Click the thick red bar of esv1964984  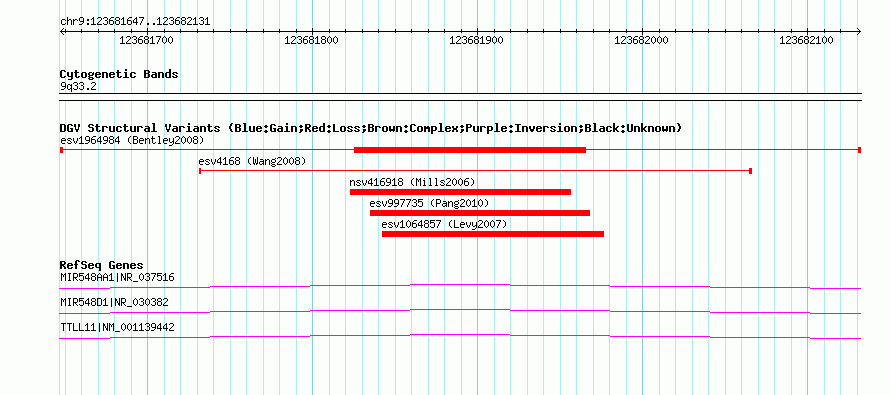(470, 150)
